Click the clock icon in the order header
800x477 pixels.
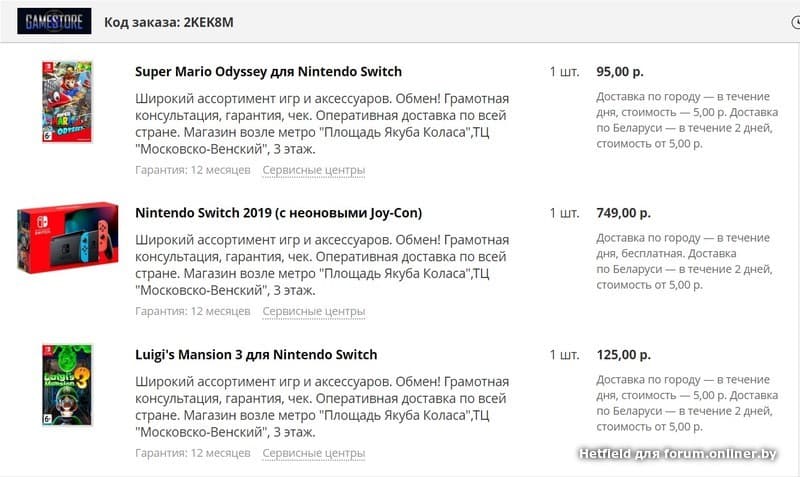(x=795, y=21)
